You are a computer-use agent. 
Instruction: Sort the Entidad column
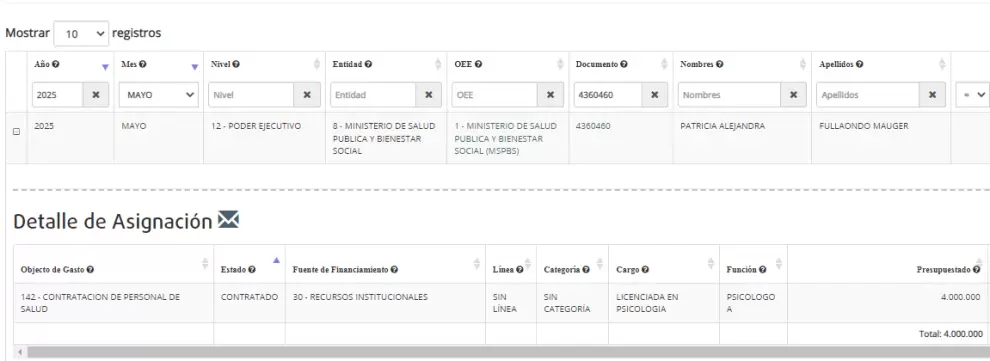(438, 64)
